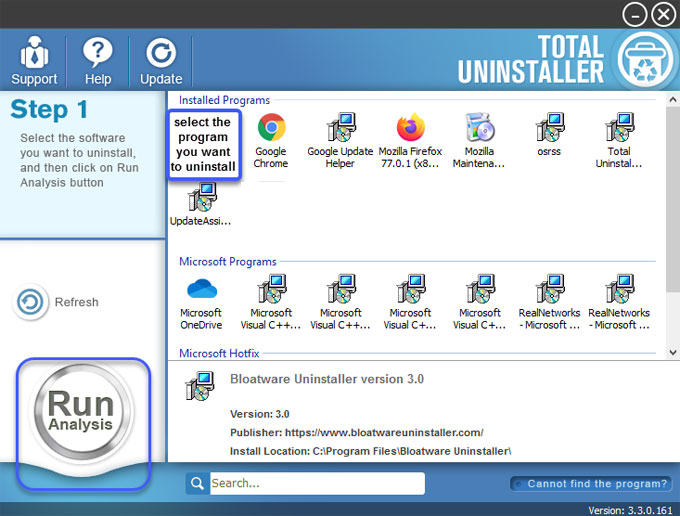
Task: Click the scrollbar up arrow
Action: point(673,100)
